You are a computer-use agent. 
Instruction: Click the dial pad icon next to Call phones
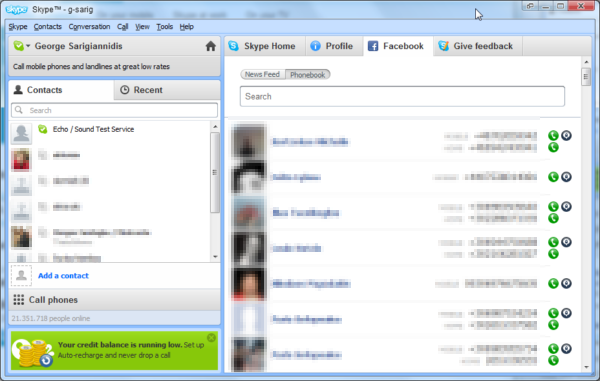[18, 300]
